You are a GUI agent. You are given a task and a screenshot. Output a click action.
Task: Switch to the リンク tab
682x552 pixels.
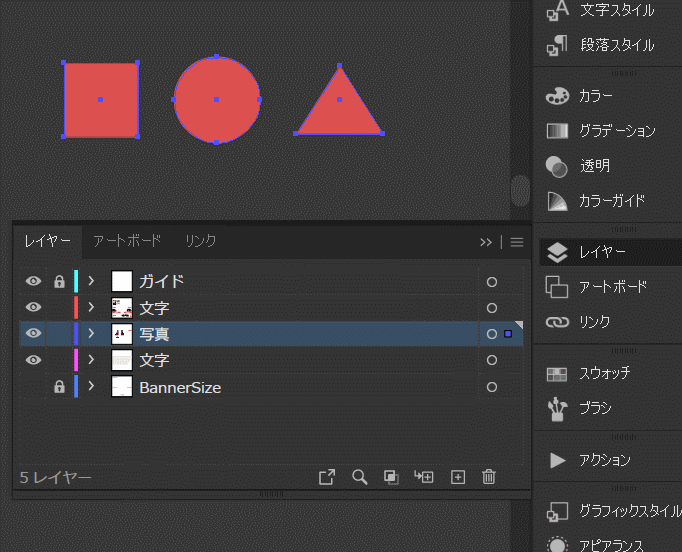pos(201,241)
